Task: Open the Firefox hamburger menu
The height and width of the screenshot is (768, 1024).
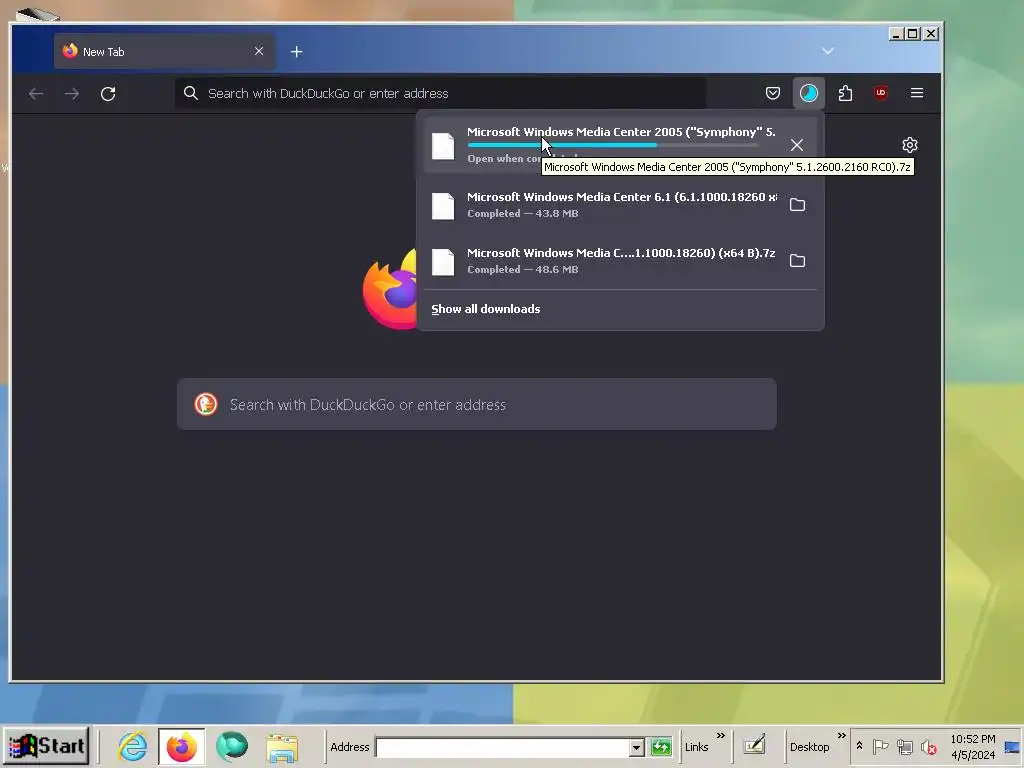Action: point(917,93)
